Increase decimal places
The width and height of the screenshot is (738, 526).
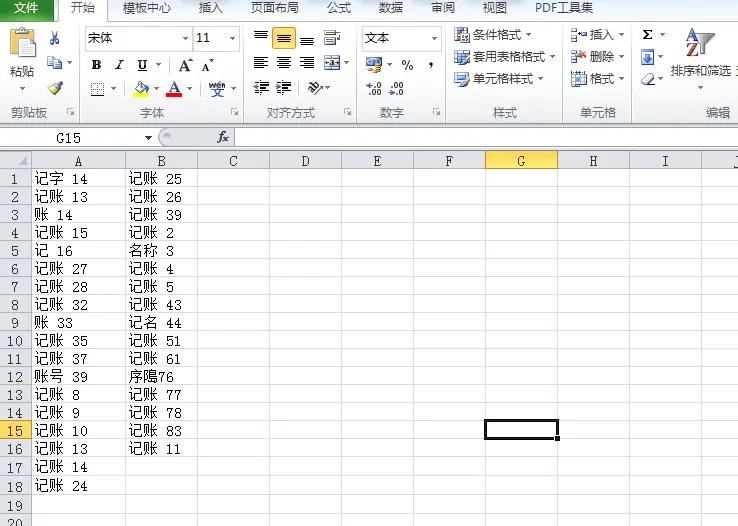374,88
